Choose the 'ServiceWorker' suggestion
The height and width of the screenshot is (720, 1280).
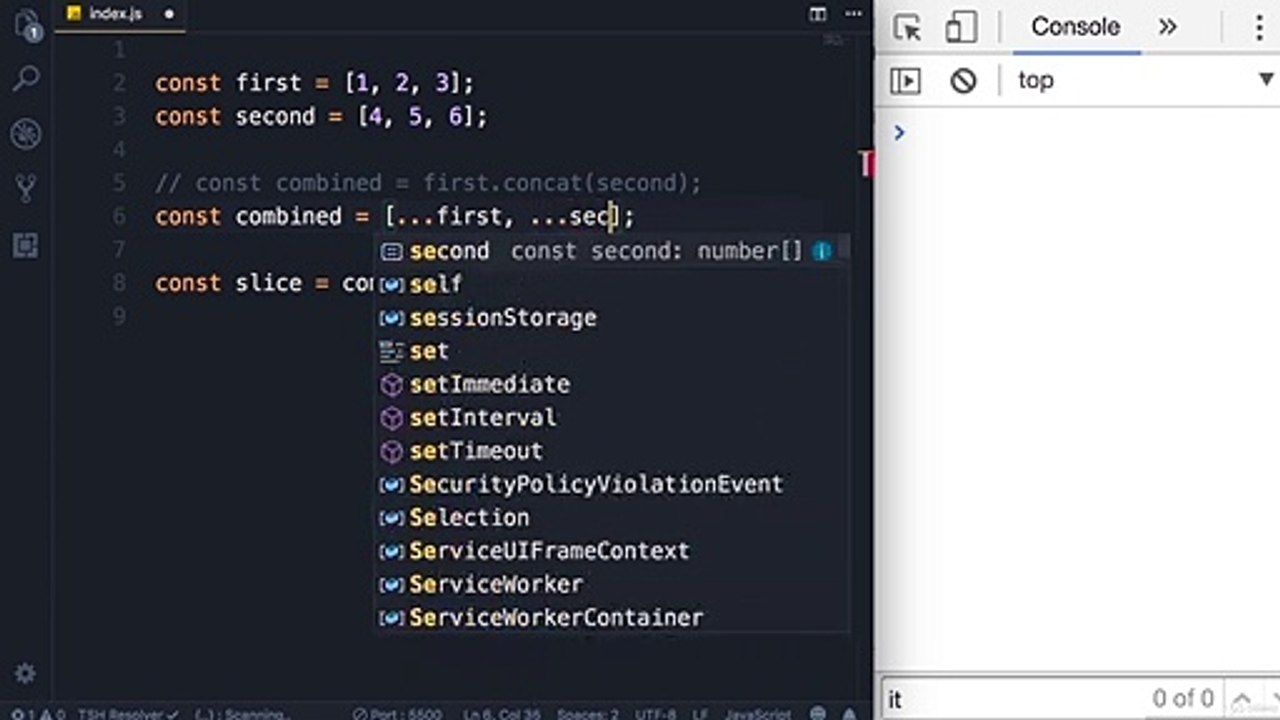click(x=612, y=584)
